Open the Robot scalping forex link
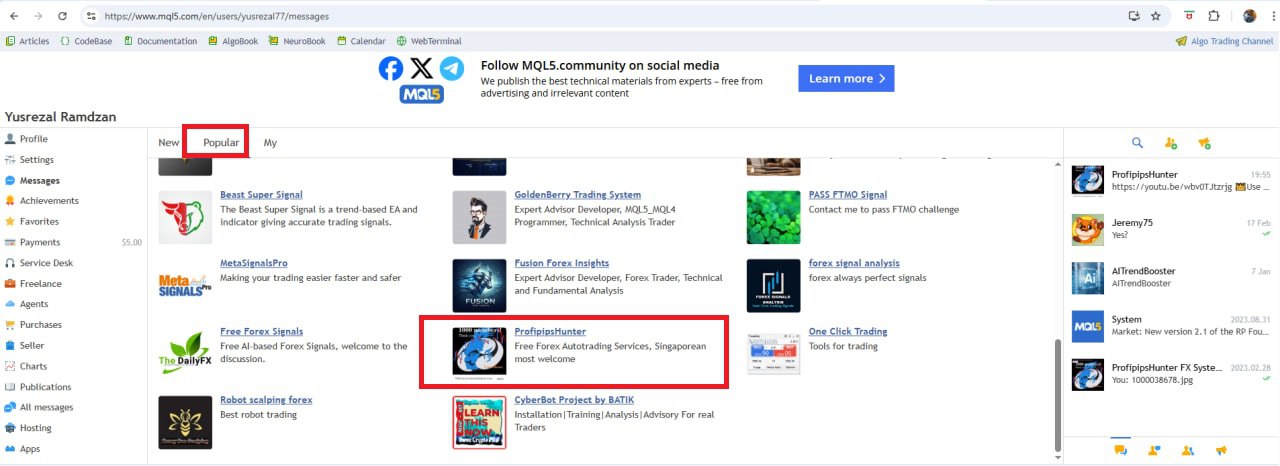The height and width of the screenshot is (466, 1280). [x=266, y=400]
